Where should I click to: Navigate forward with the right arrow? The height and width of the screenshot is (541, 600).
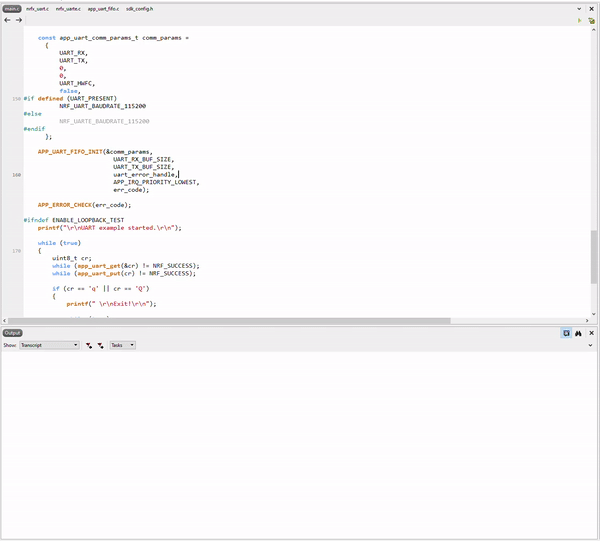(x=19, y=20)
